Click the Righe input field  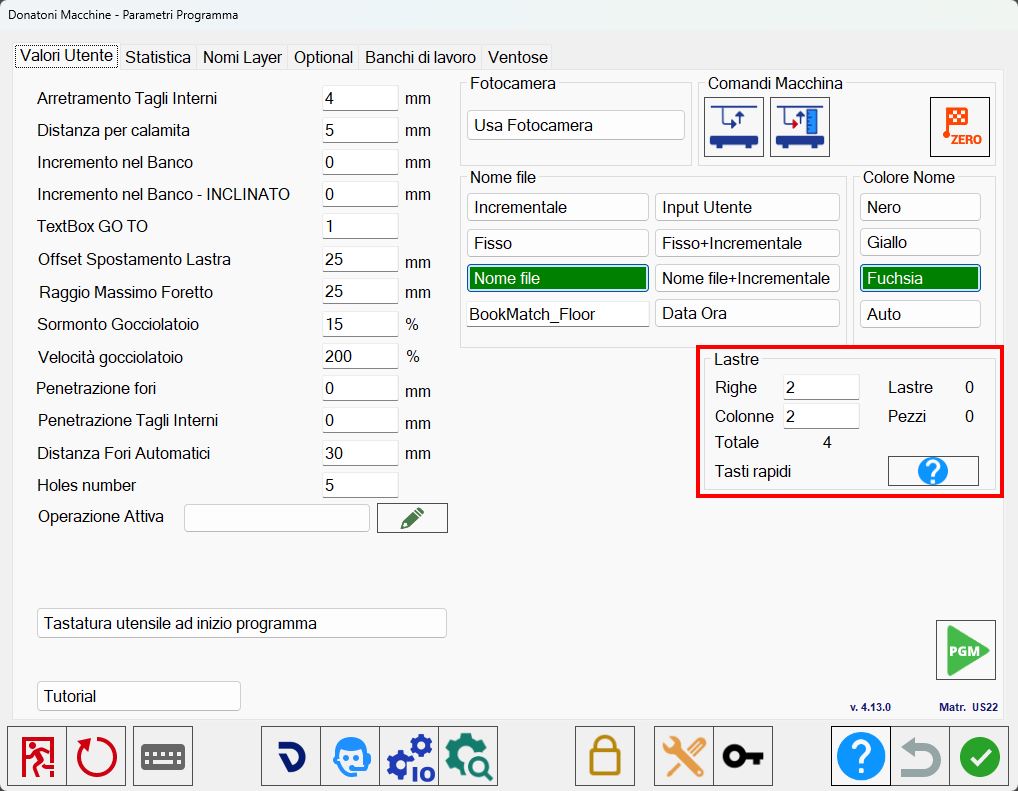point(821,387)
